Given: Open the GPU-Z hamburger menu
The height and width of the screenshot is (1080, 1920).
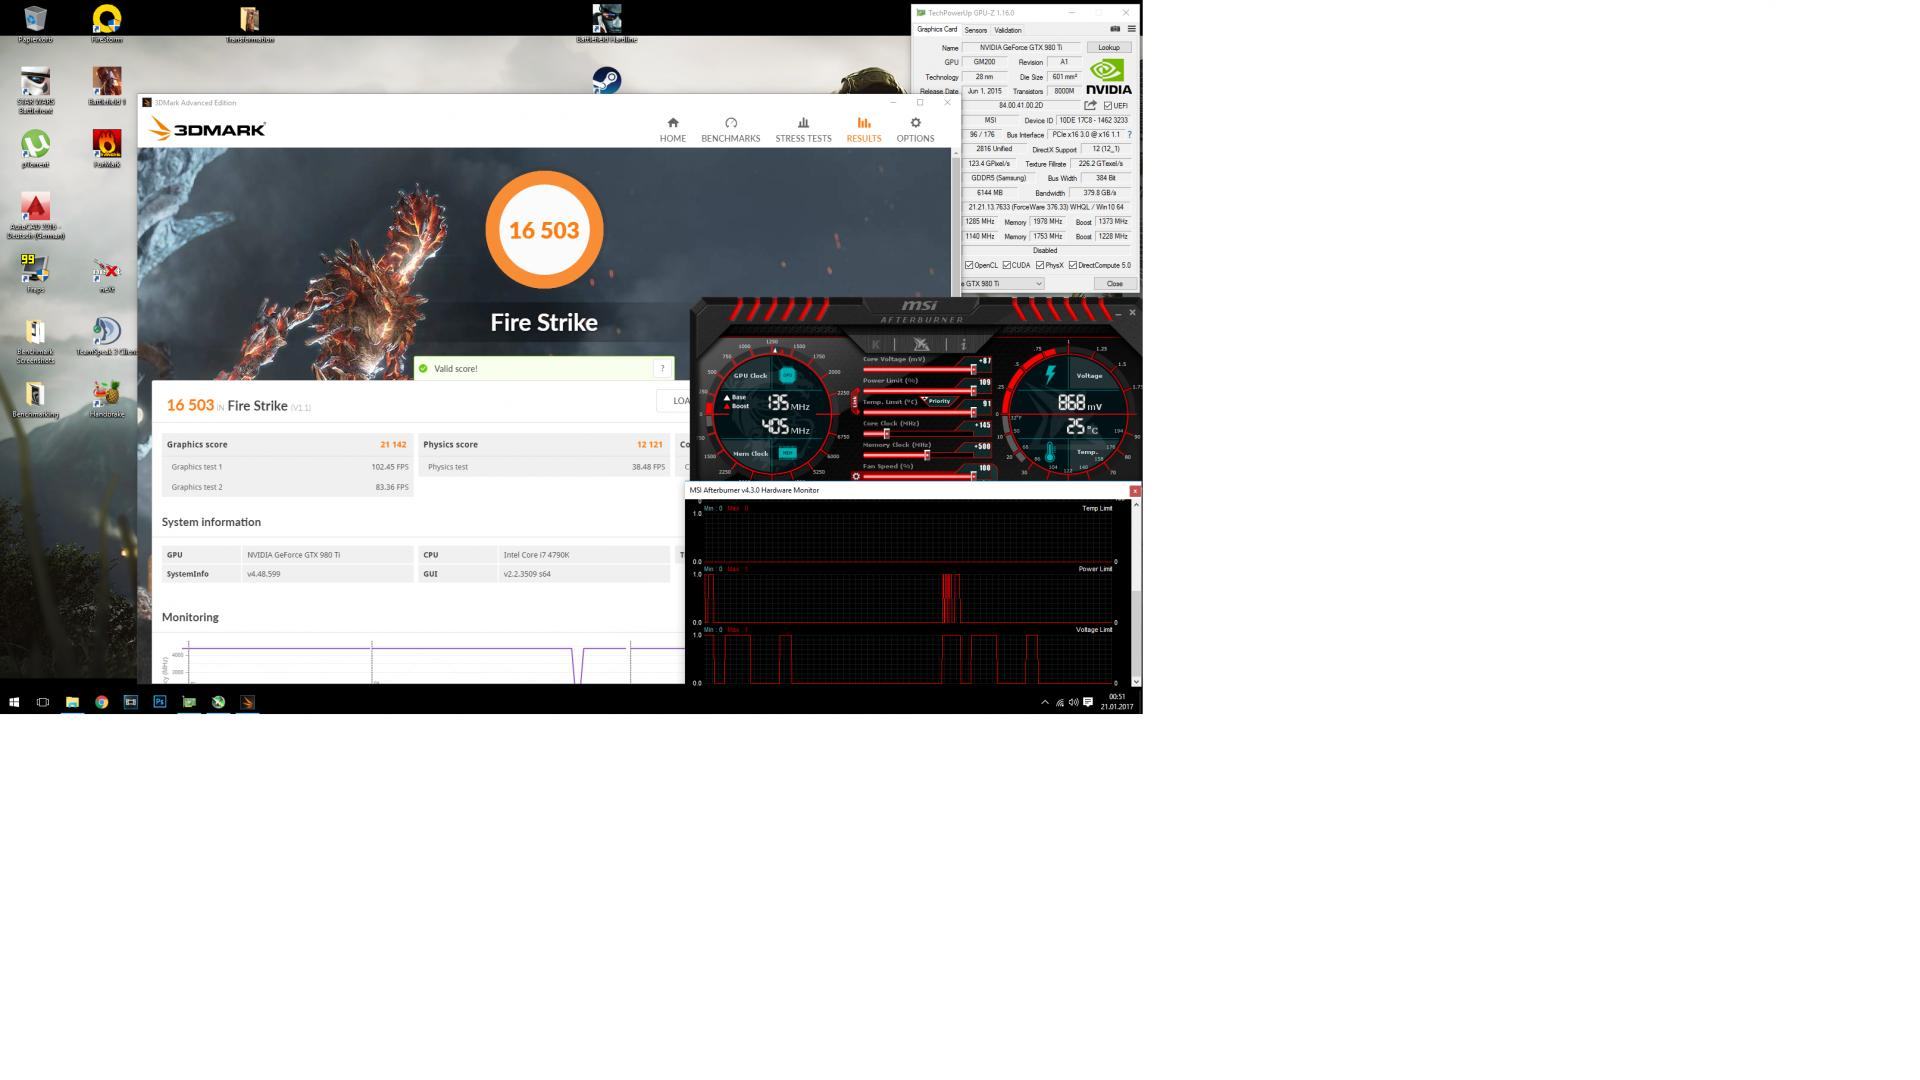Looking at the screenshot, I should tap(1131, 29).
